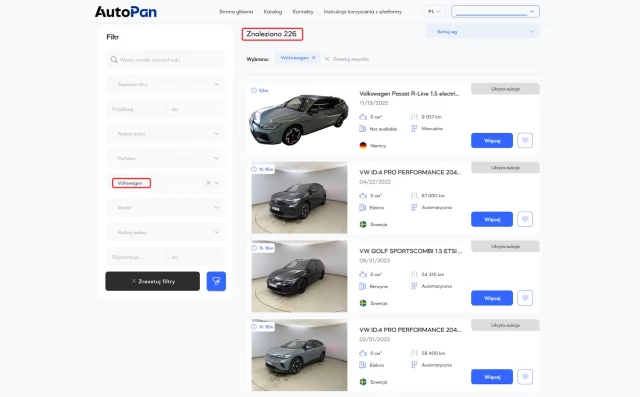Click engine icon on 58 400 km ID.4 card
Viewport: 640px width, 397px height.
click(x=363, y=353)
